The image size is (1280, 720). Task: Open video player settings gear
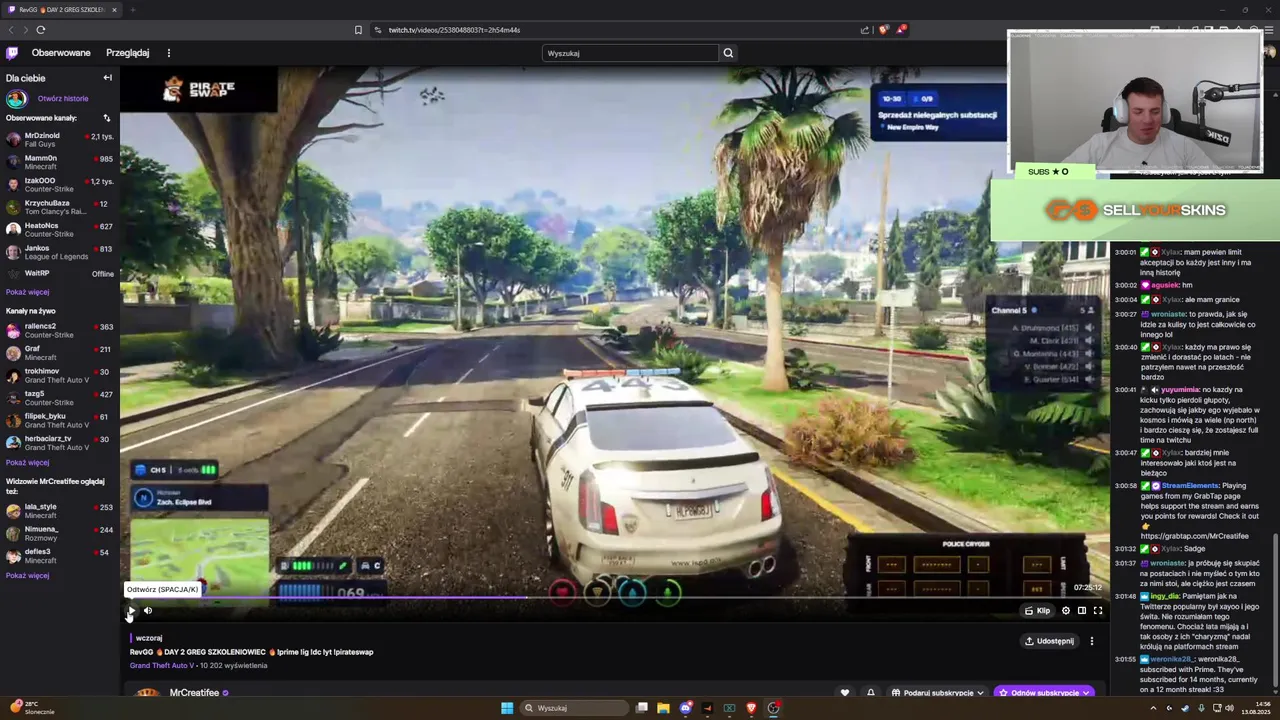(x=1065, y=610)
